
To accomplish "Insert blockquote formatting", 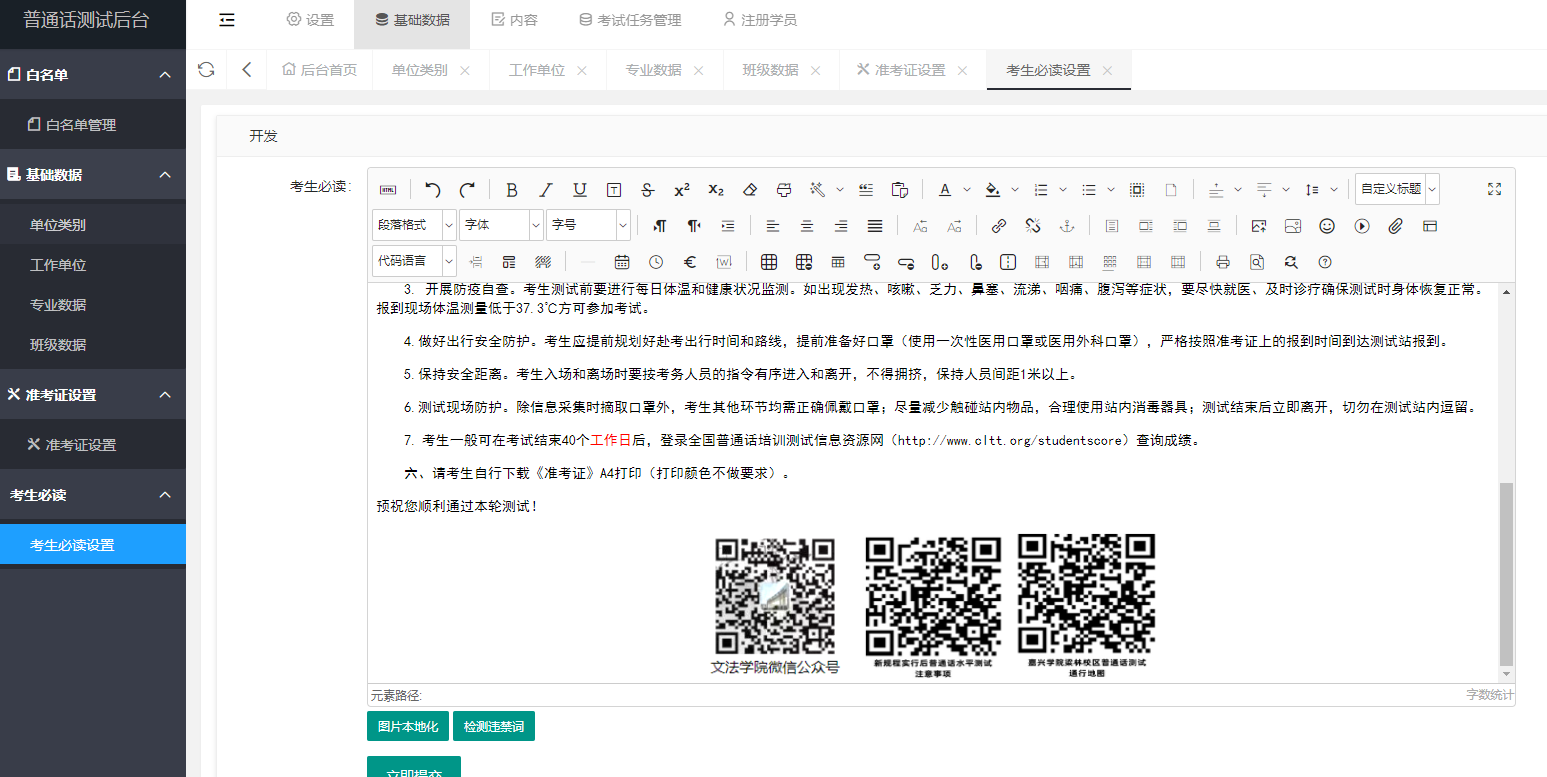I will [866, 190].
